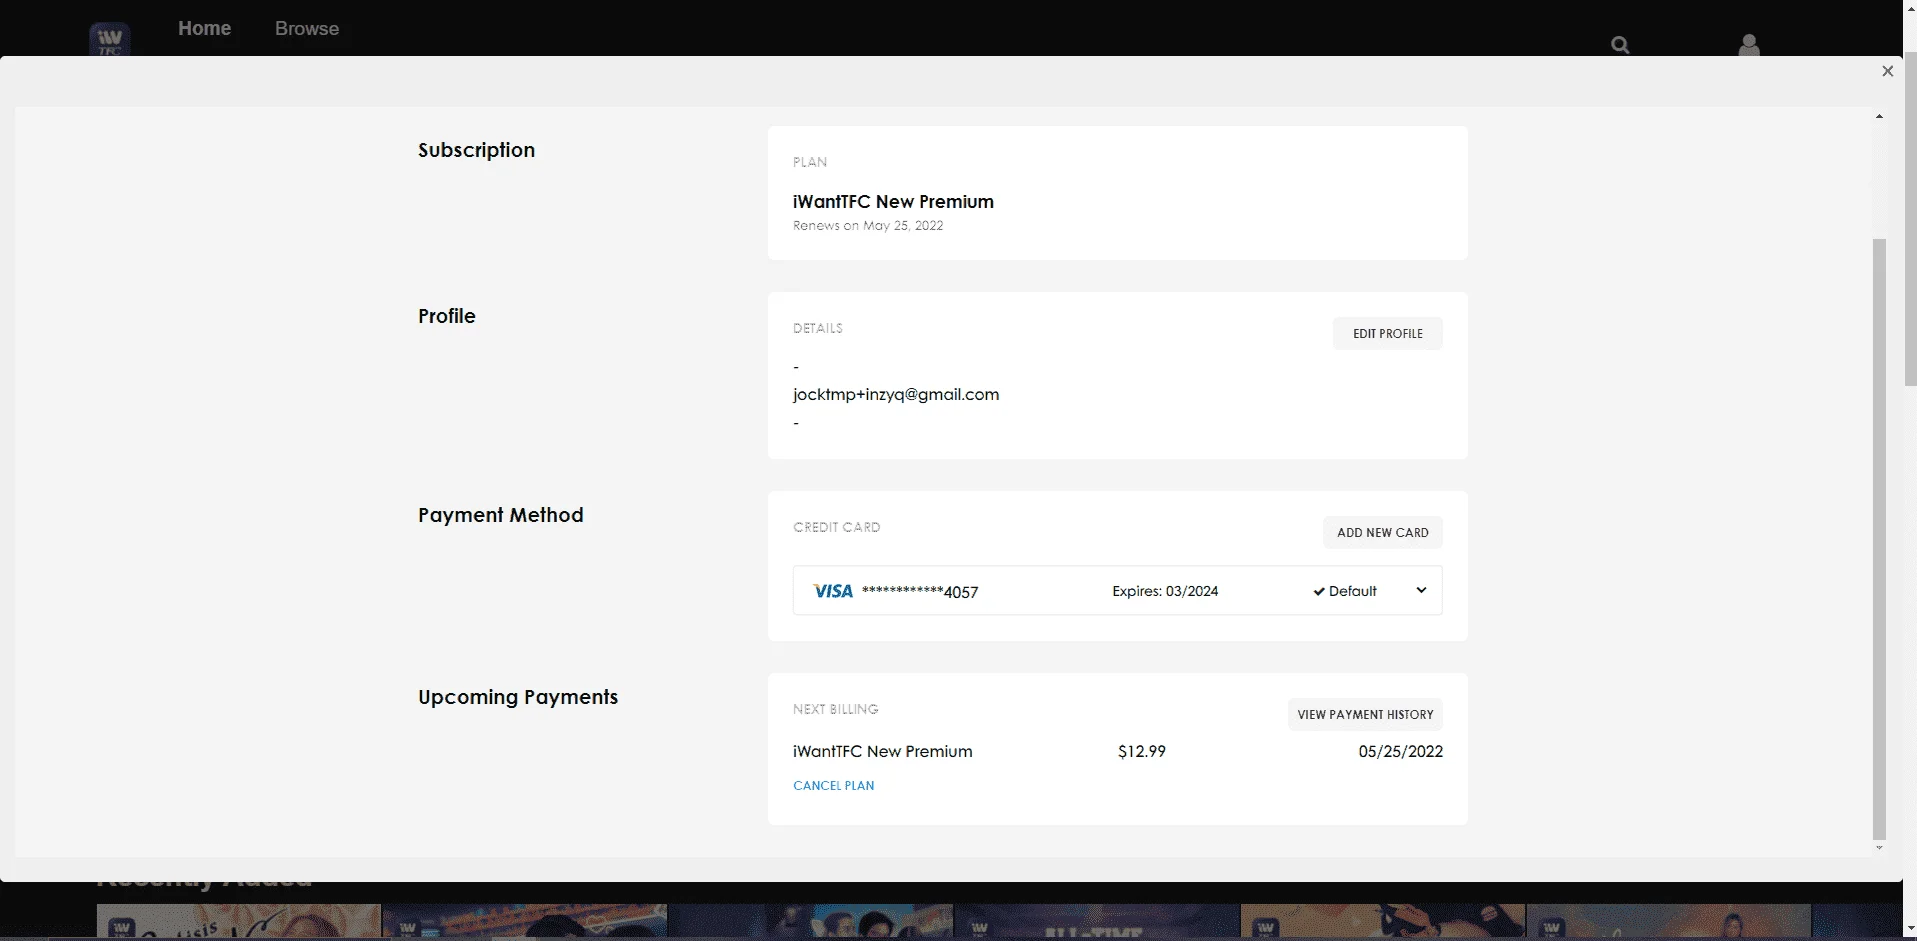Click the Expires: 03/2024 text
Viewport: 1917px width, 941px height.
(x=1165, y=591)
